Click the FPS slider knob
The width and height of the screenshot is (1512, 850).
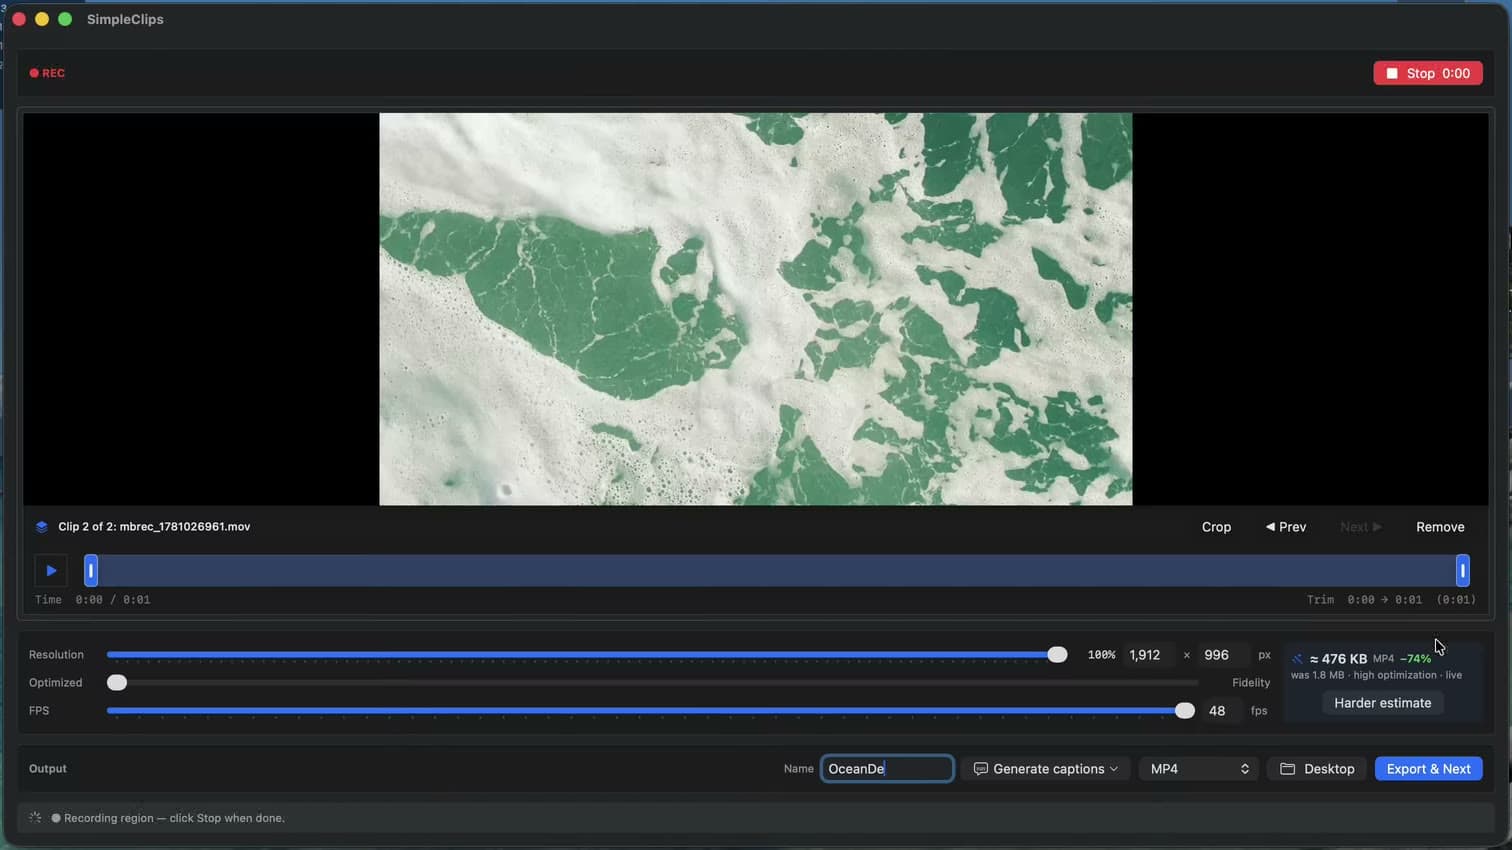click(x=1185, y=711)
